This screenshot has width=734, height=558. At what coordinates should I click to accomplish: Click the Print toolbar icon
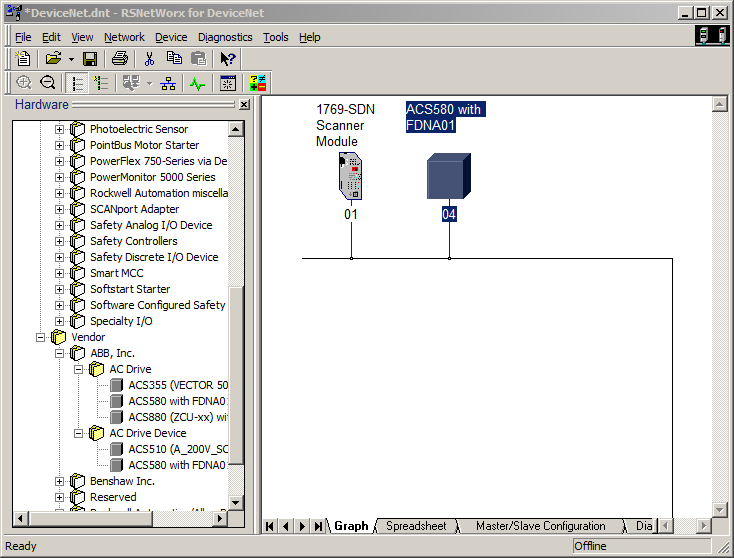[x=119, y=59]
